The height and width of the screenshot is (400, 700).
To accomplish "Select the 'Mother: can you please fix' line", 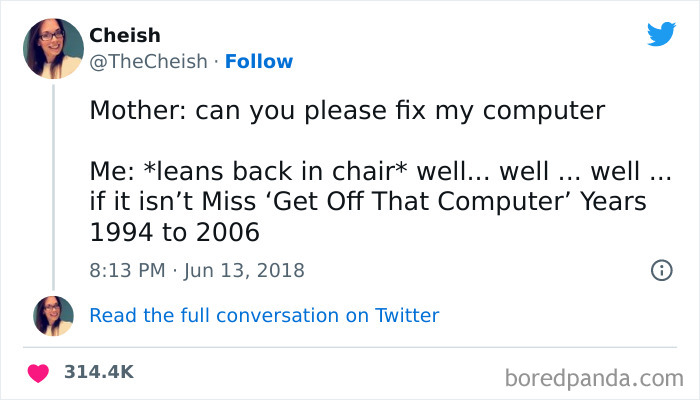I will [x=347, y=110].
